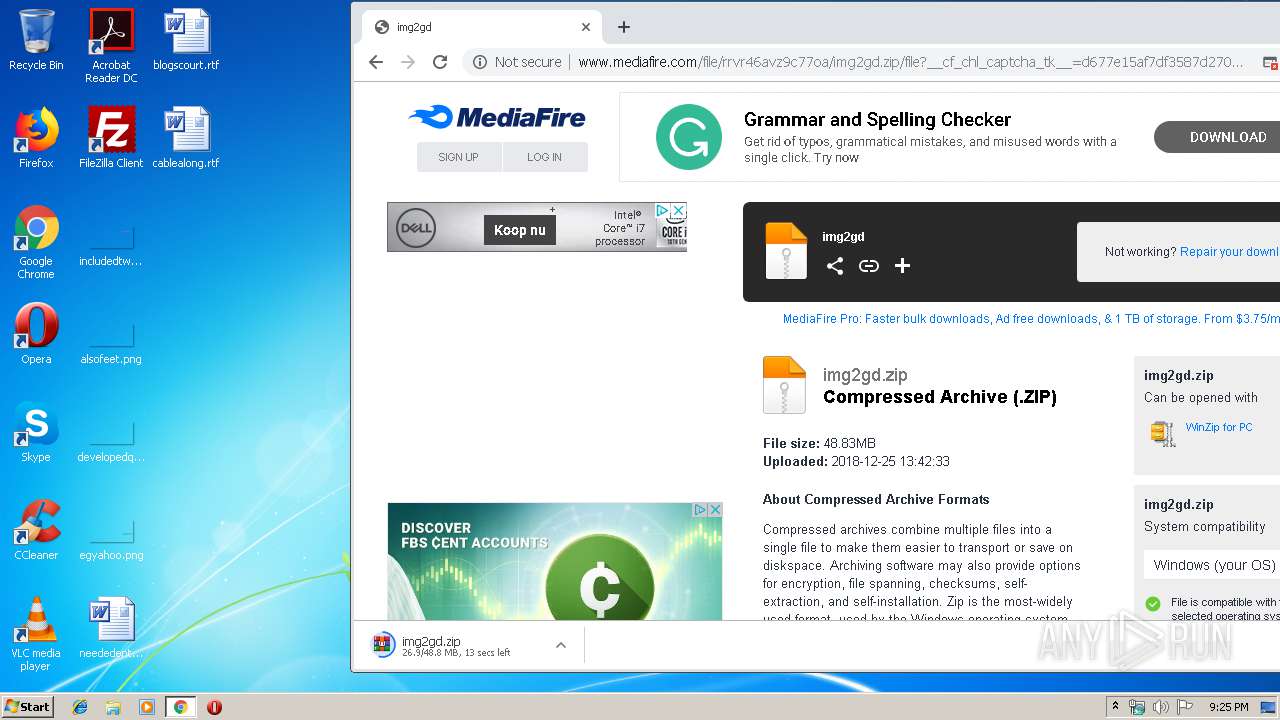Launch VLC media player from desktop

click(x=36, y=634)
